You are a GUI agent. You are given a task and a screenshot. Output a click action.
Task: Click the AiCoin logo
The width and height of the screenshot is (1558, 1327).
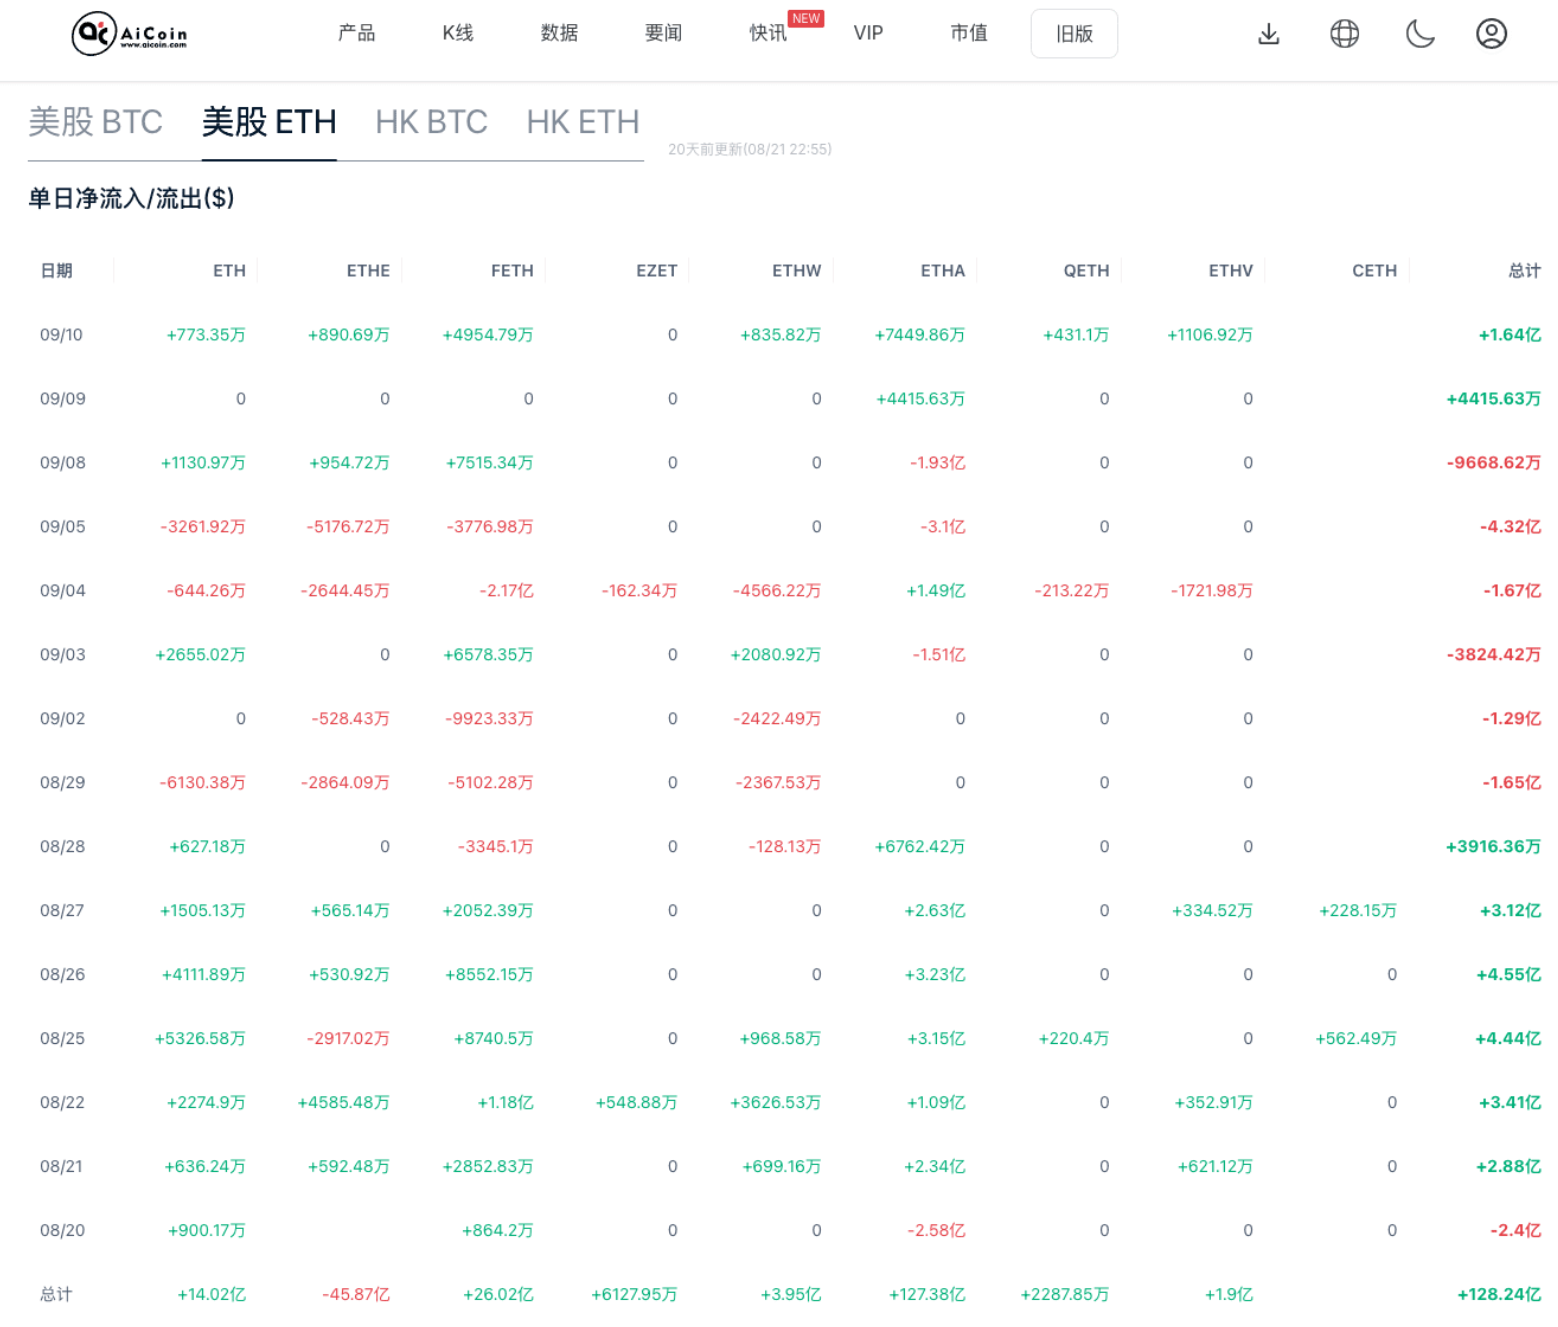click(x=130, y=34)
